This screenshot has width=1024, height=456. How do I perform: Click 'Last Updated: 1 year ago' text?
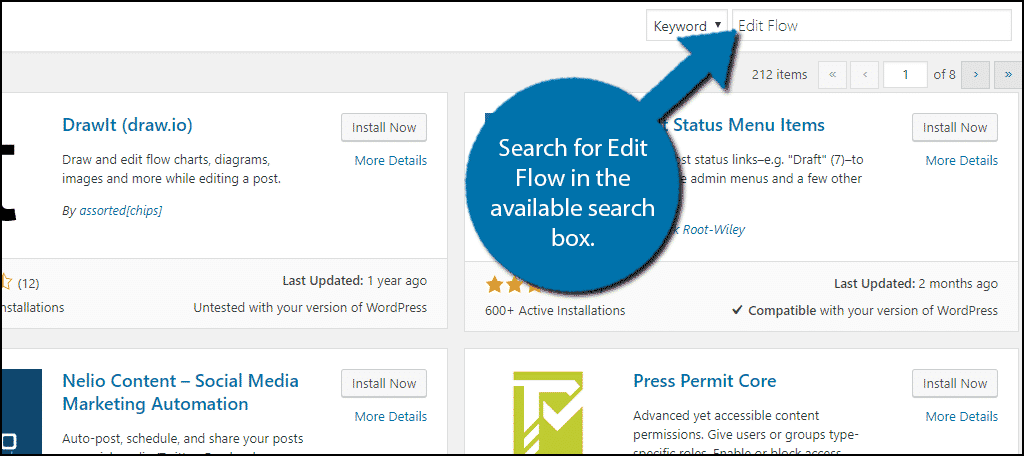(355, 281)
